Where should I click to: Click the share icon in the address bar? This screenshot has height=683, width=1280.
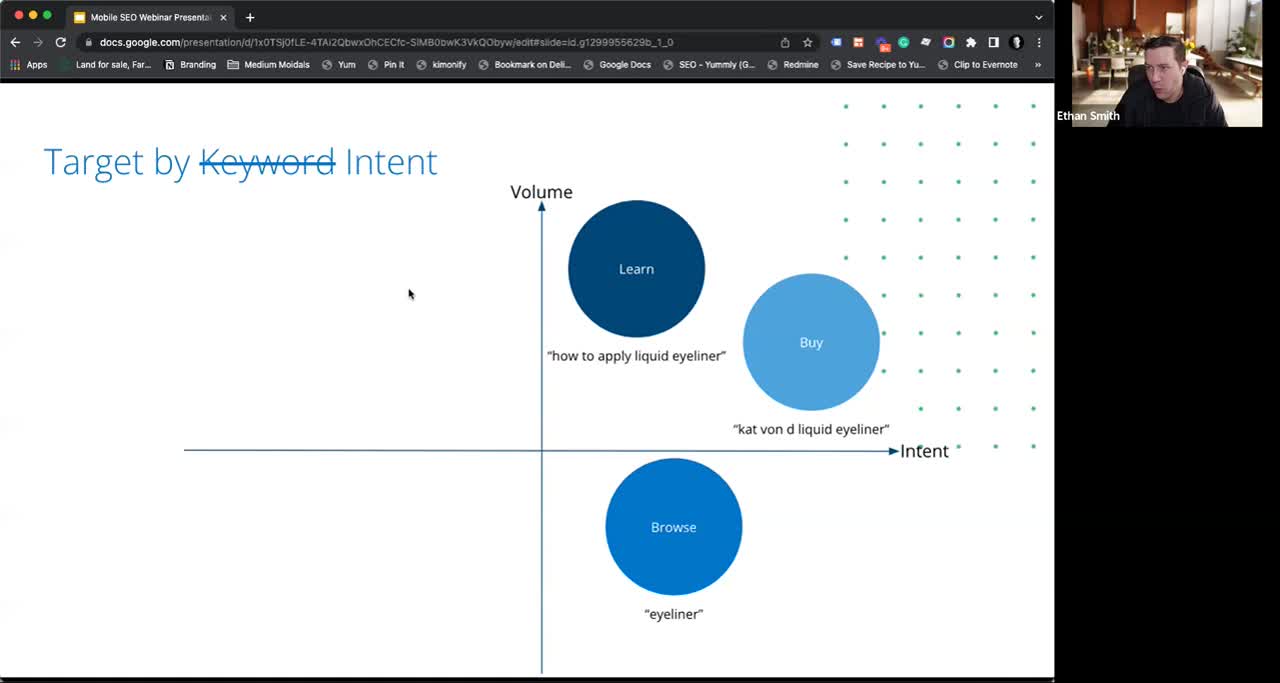point(785,42)
